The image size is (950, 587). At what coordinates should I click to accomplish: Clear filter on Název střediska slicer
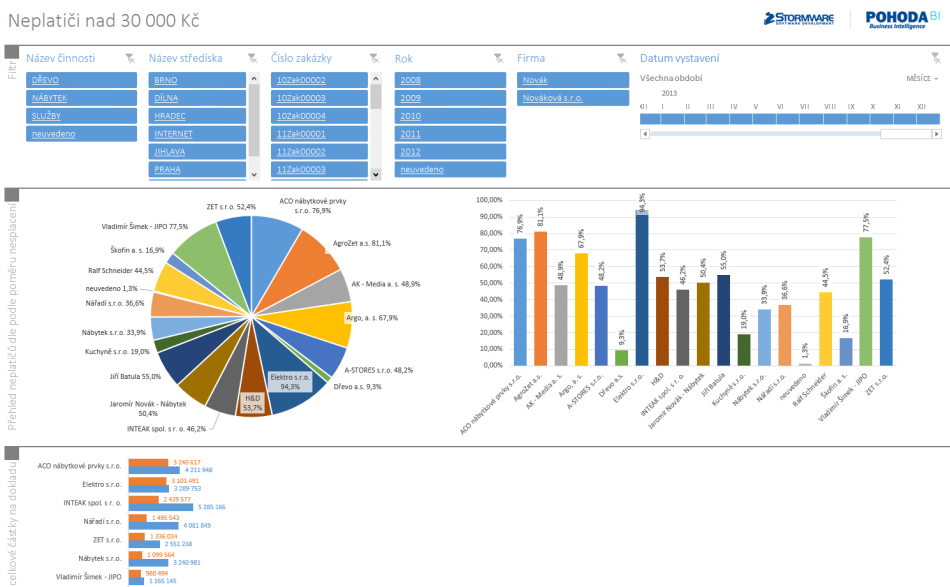252,58
